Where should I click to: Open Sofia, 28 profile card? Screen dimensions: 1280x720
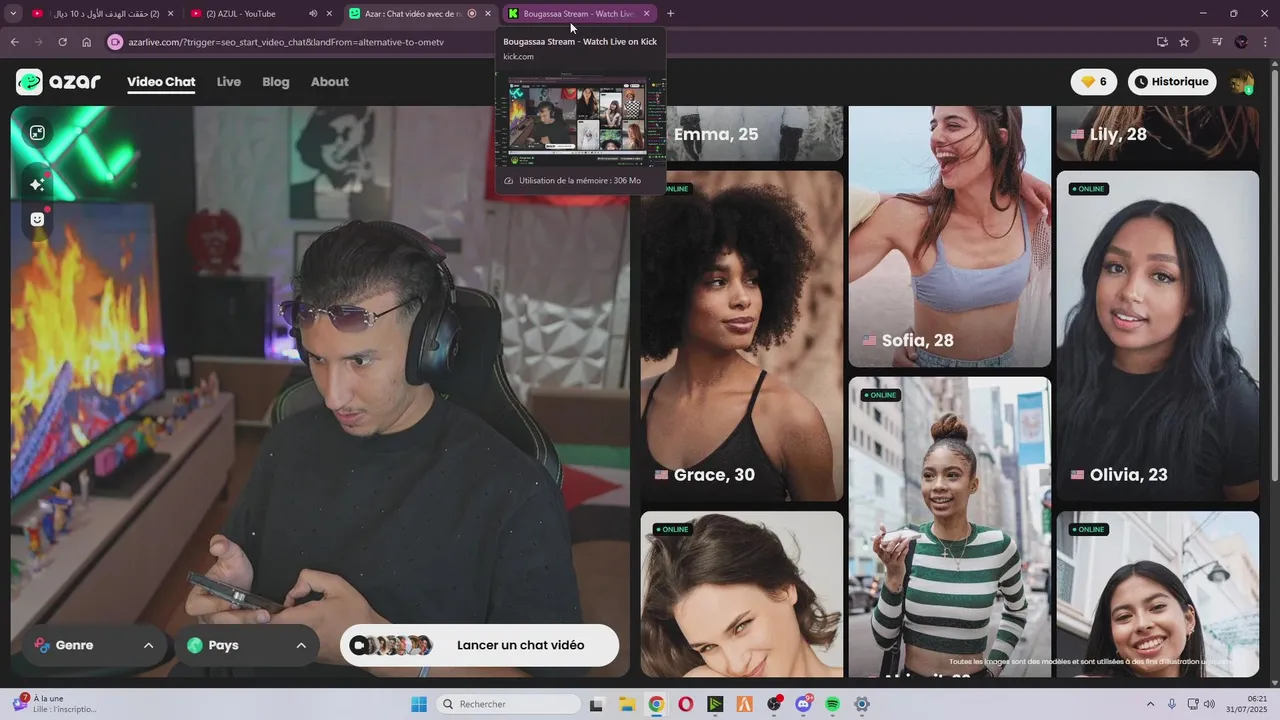(950, 237)
